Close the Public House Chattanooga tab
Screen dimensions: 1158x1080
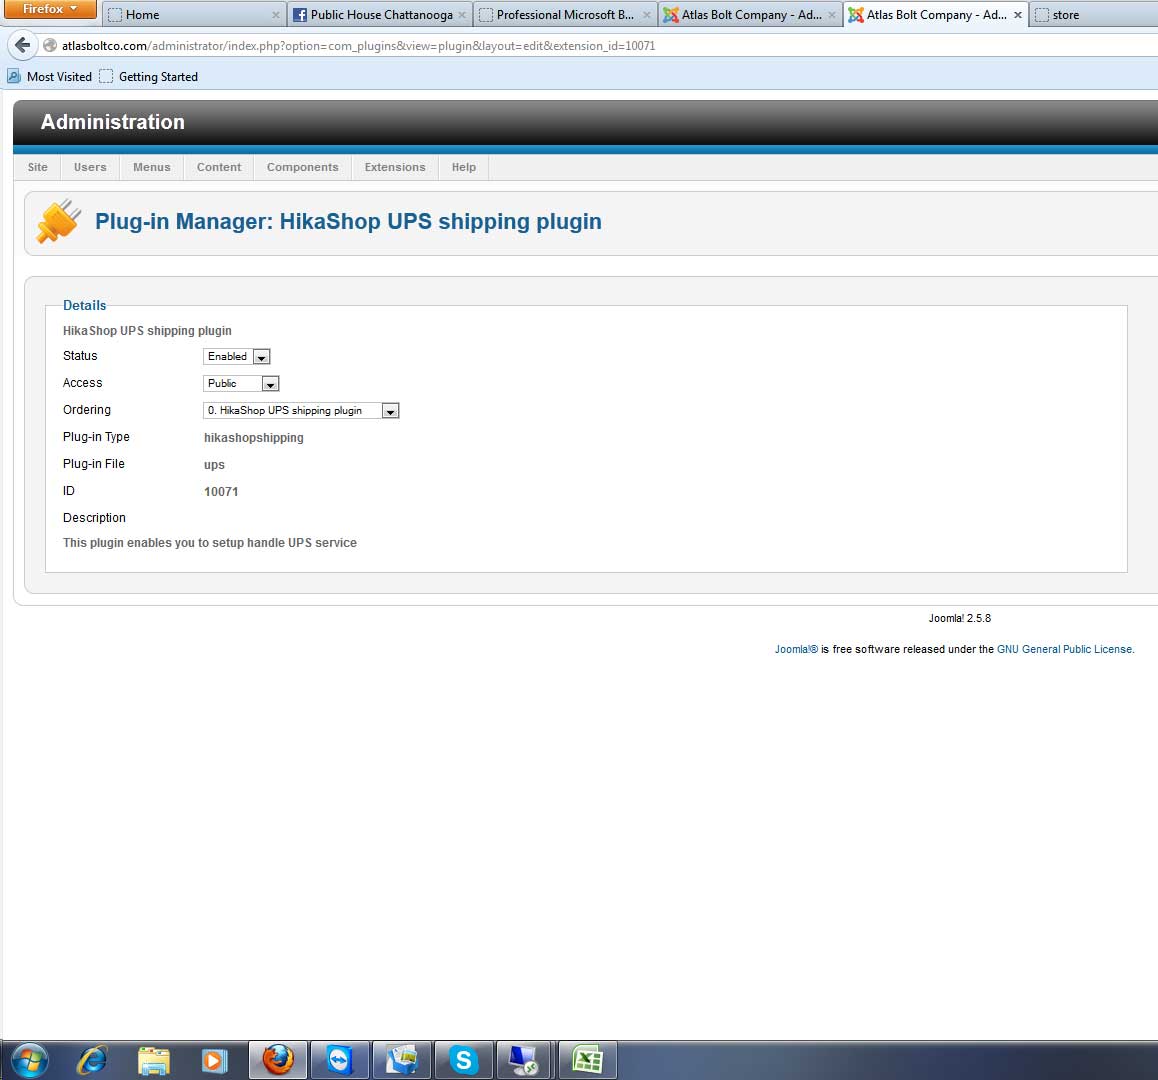(x=462, y=15)
